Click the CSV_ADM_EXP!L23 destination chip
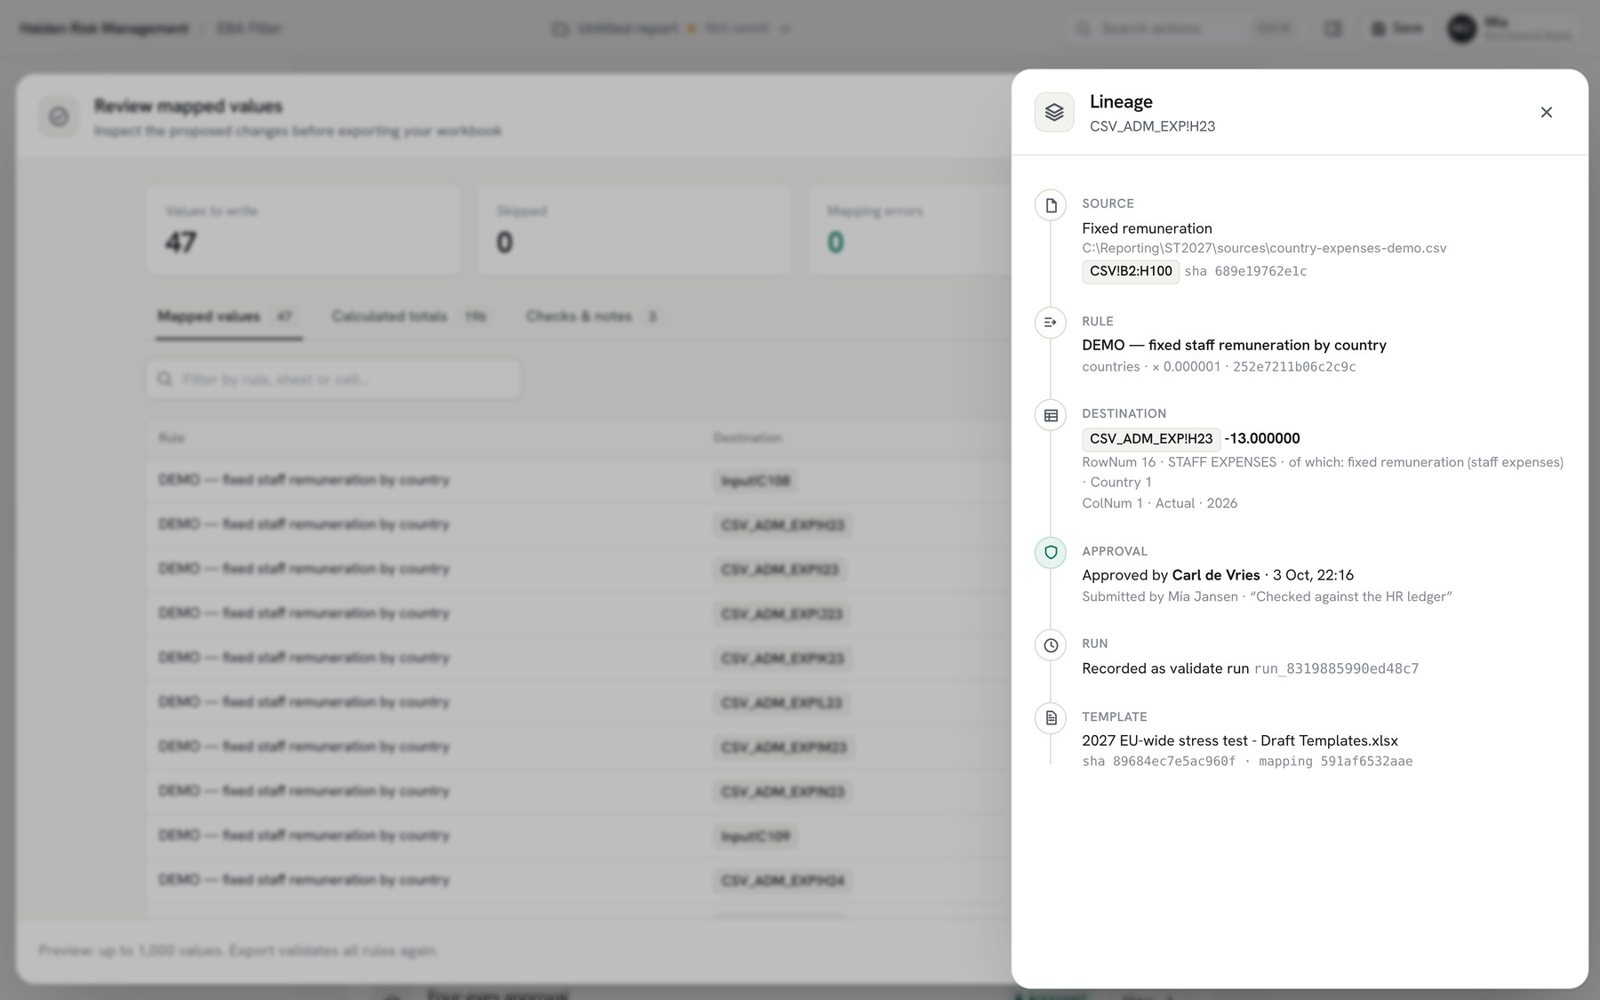Viewport: 1600px width, 1000px height. (x=782, y=703)
